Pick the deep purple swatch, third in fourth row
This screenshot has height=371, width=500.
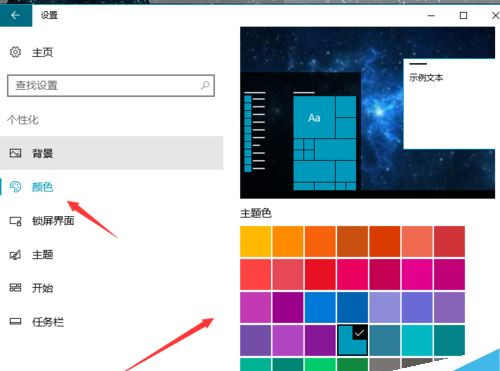click(x=320, y=340)
